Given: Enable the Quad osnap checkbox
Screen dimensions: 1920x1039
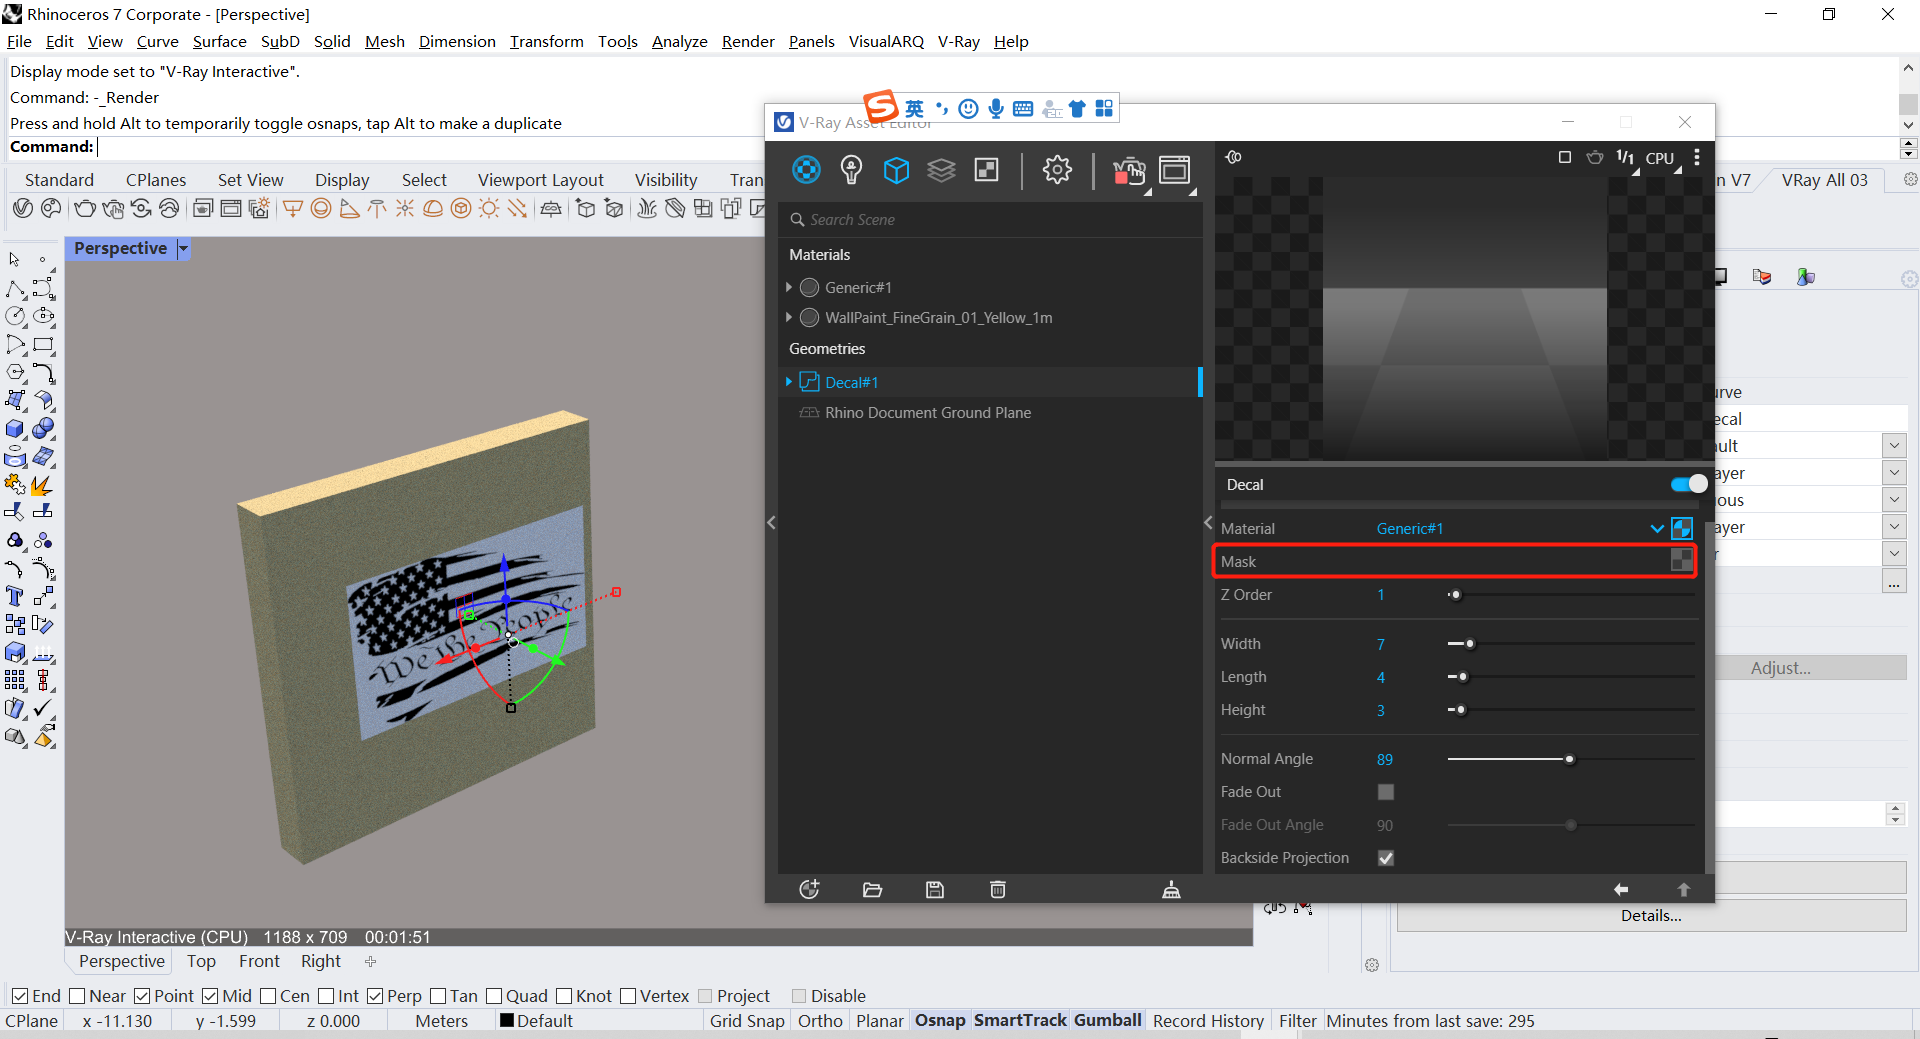Looking at the screenshot, I should [494, 996].
